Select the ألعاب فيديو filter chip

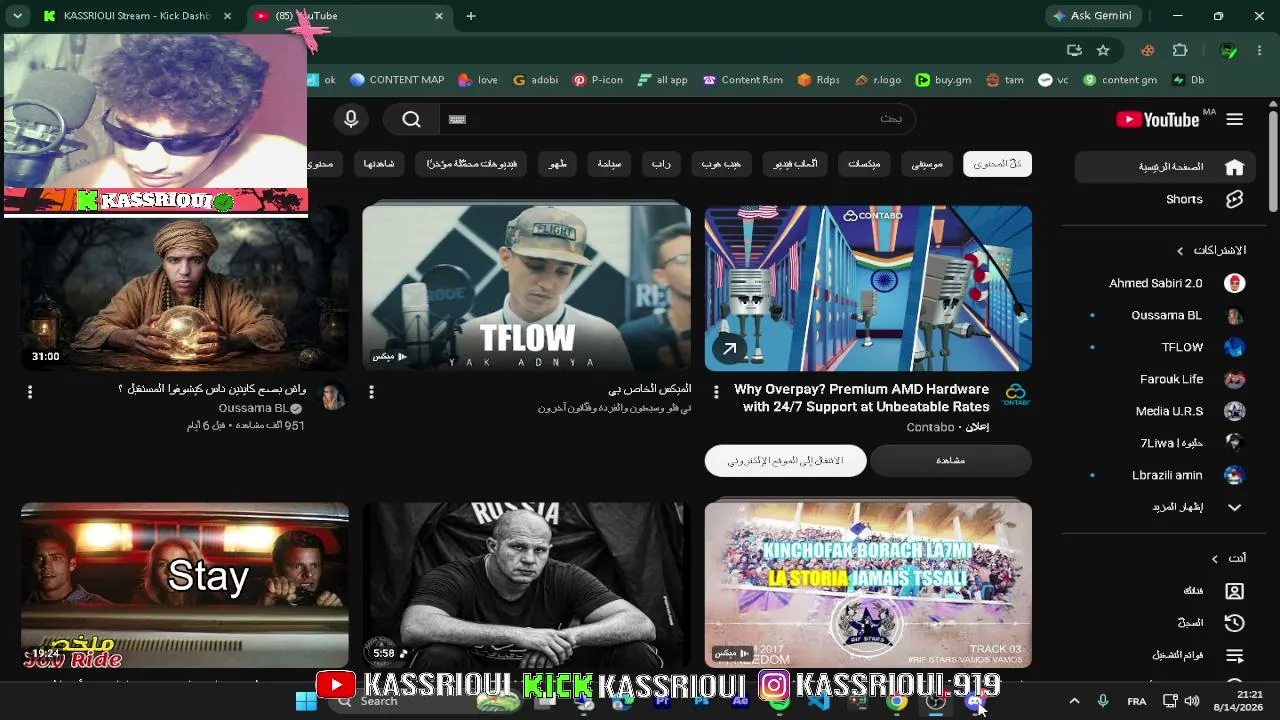click(795, 164)
